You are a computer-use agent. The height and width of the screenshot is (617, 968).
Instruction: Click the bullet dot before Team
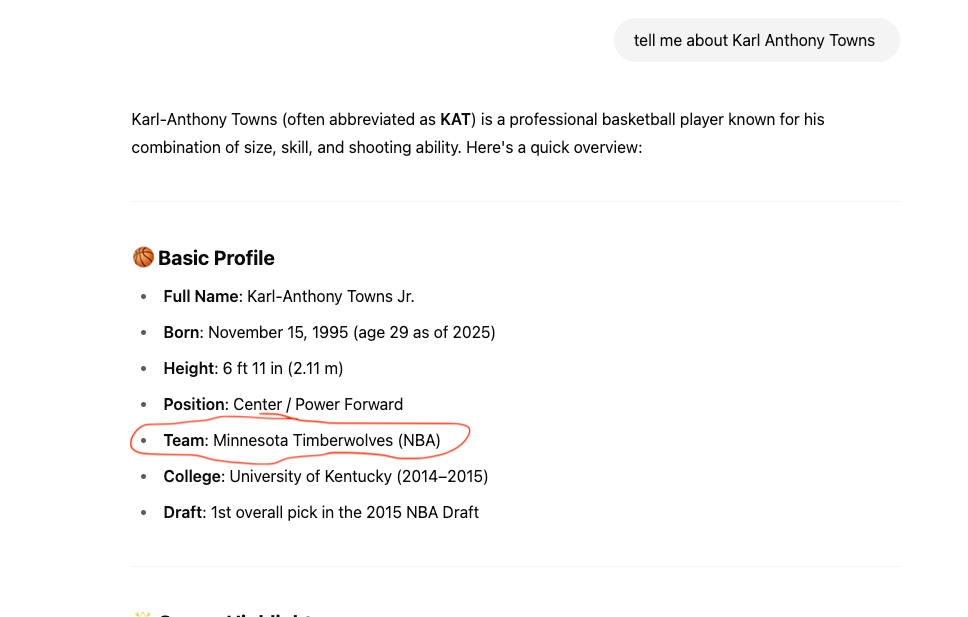pos(144,440)
